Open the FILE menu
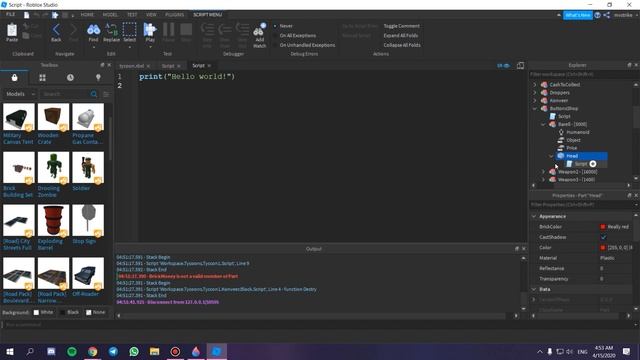The image size is (640, 360). point(10,15)
